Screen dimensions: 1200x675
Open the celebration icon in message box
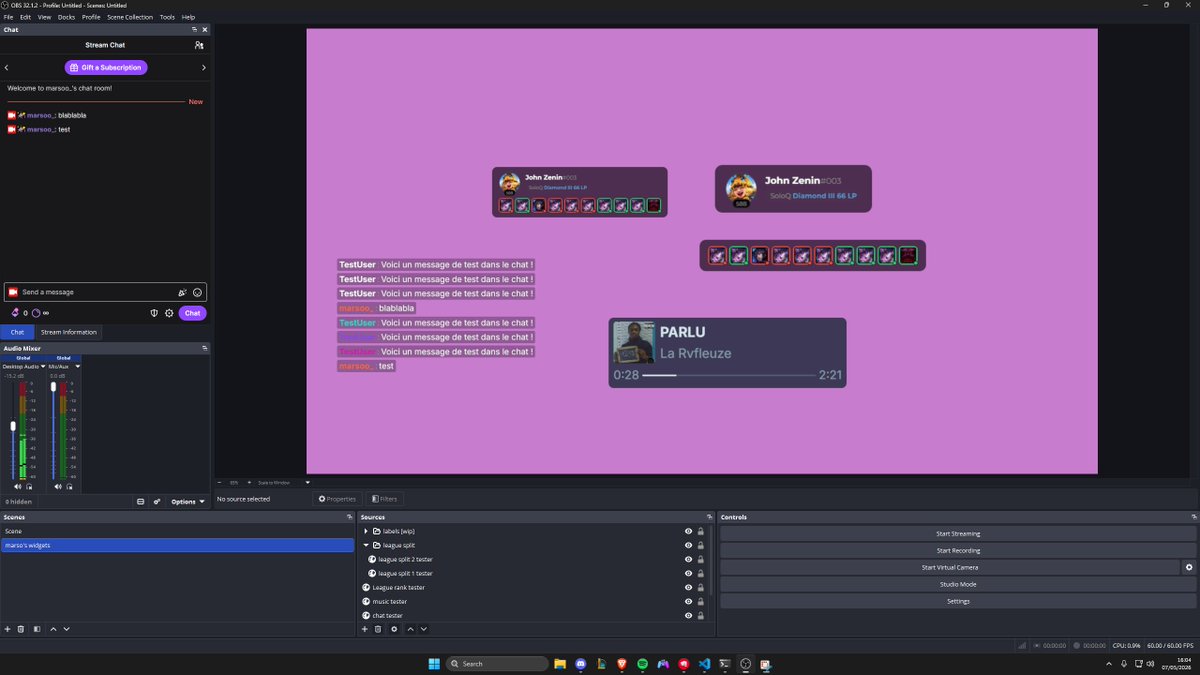(182, 292)
